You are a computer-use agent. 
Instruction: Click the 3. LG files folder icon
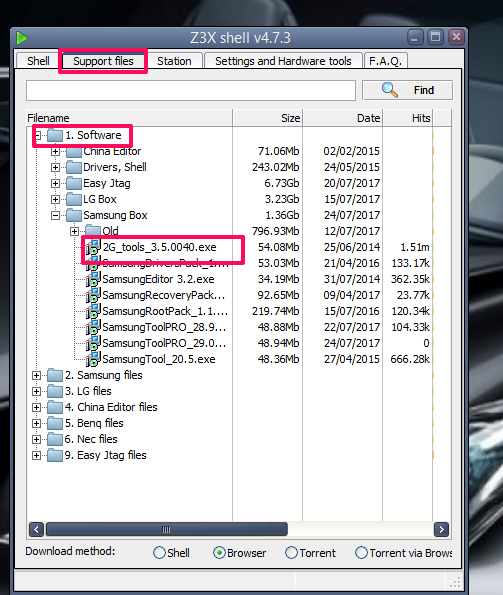55,391
